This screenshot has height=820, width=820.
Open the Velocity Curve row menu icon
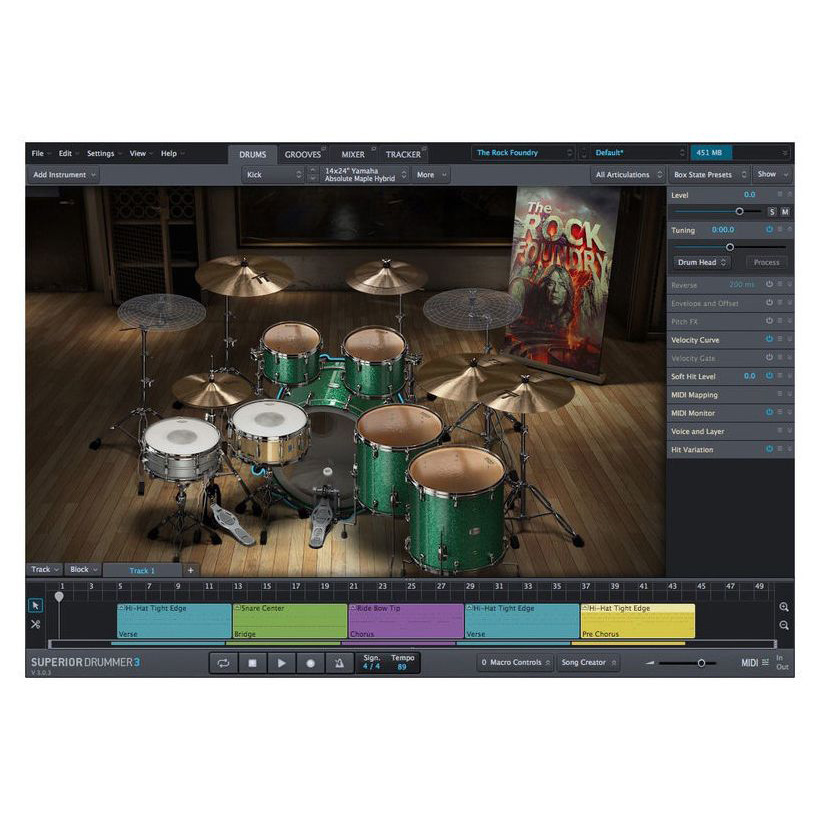coord(780,339)
